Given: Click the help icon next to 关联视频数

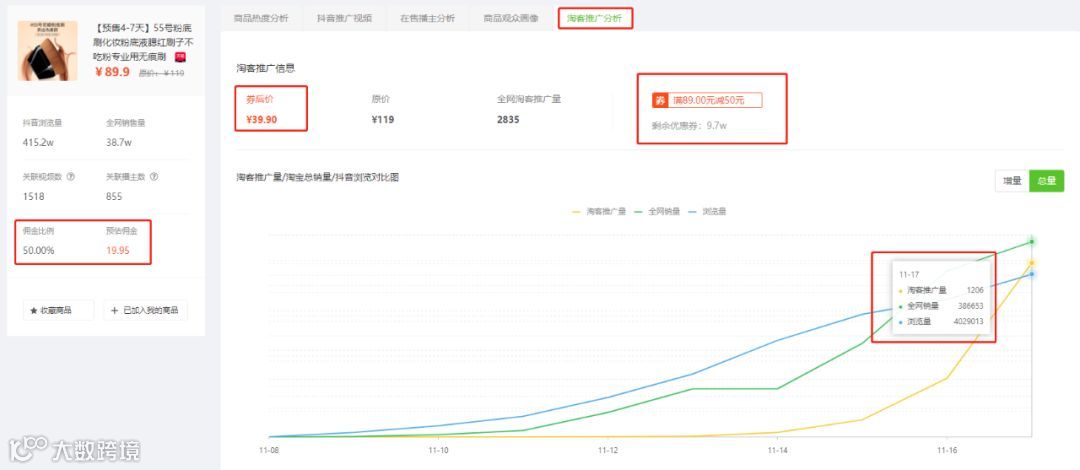Looking at the screenshot, I should click(x=70, y=176).
